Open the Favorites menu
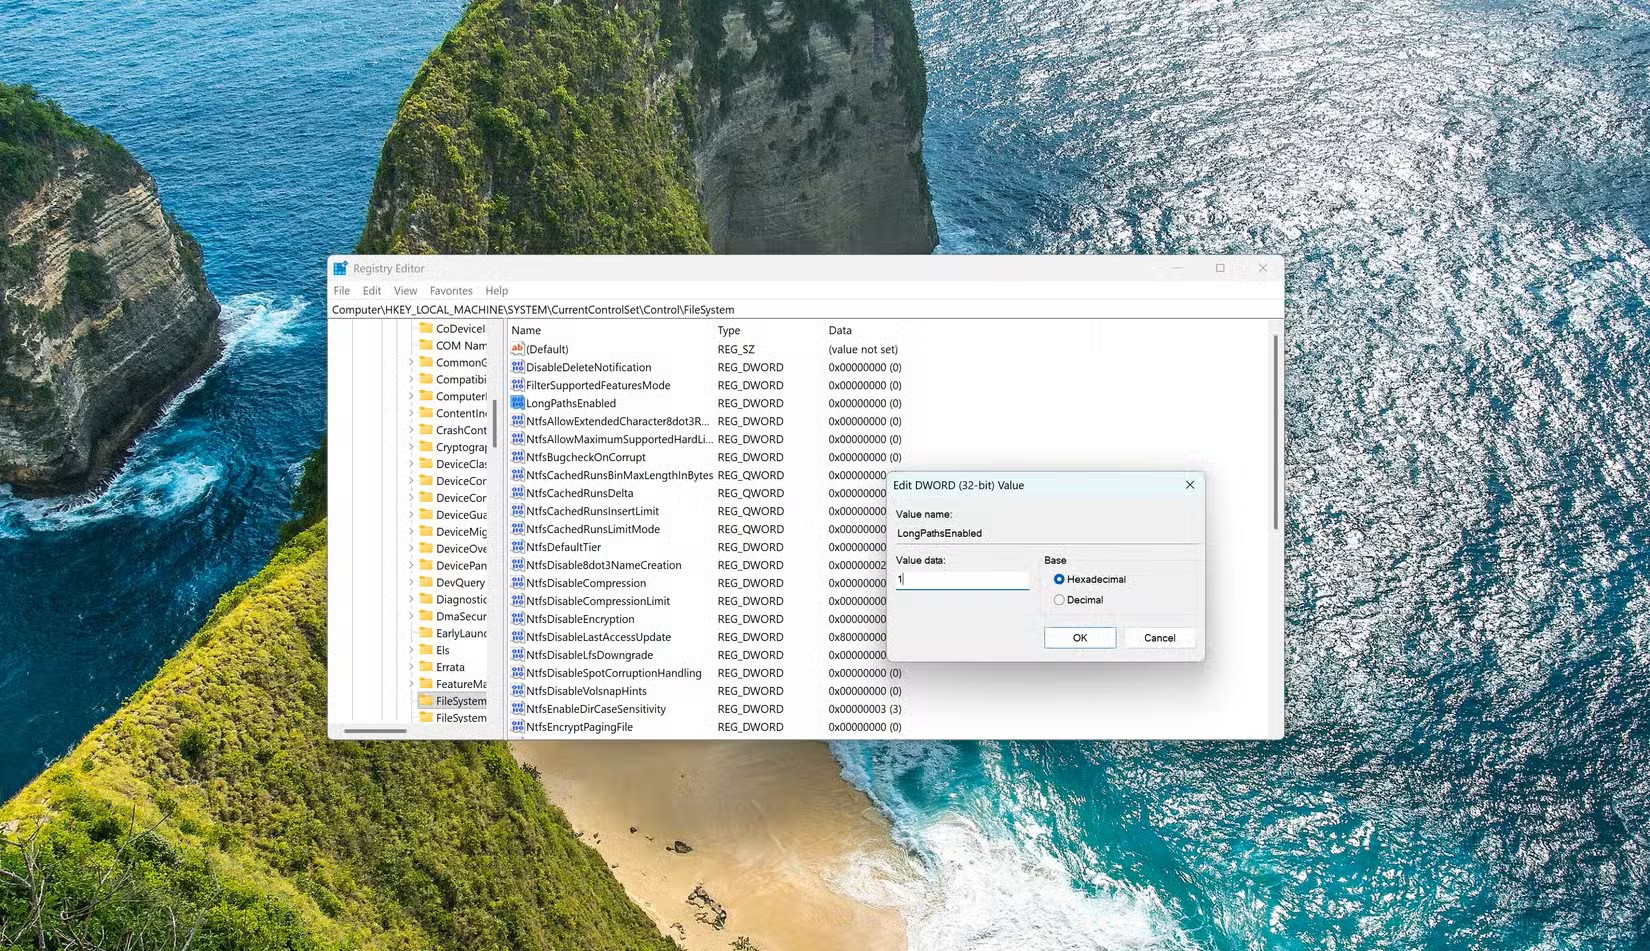 [451, 290]
